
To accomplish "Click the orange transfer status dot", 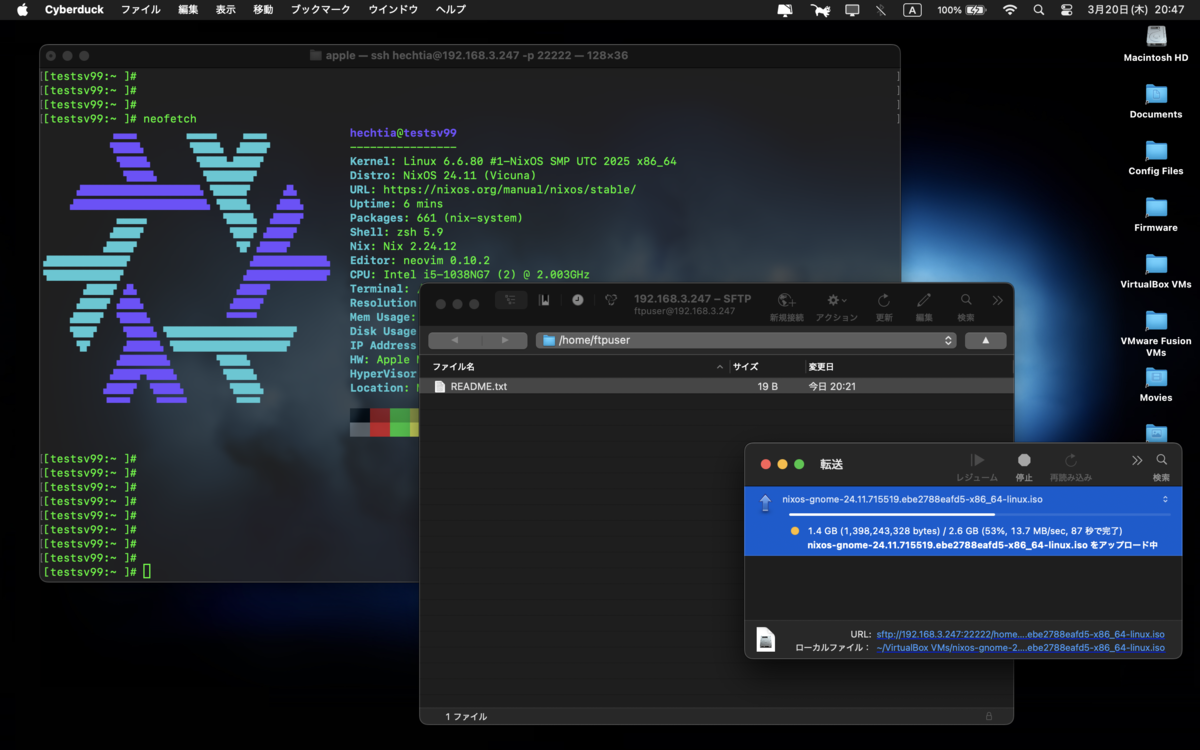I will tap(794, 531).
